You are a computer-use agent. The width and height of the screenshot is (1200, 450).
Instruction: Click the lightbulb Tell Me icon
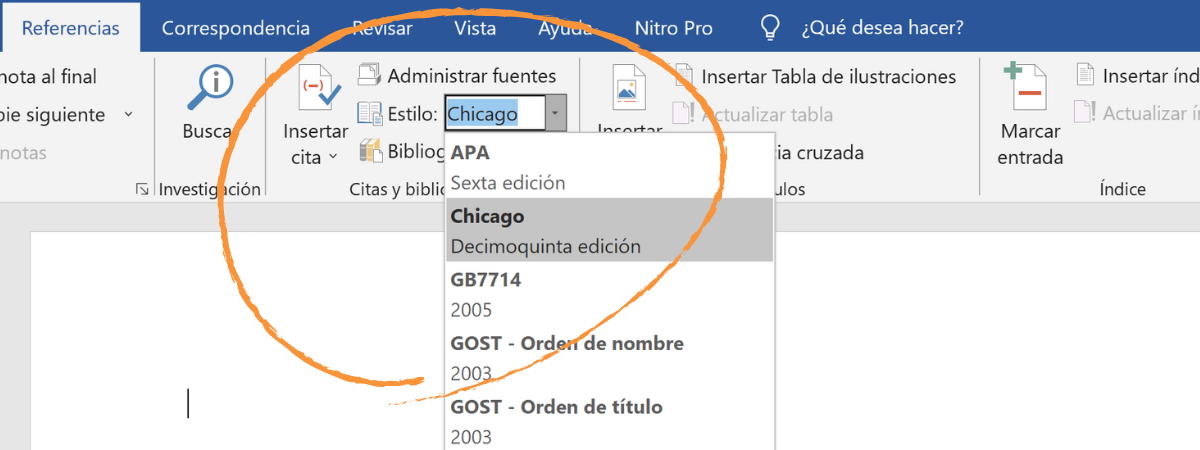(770, 28)
